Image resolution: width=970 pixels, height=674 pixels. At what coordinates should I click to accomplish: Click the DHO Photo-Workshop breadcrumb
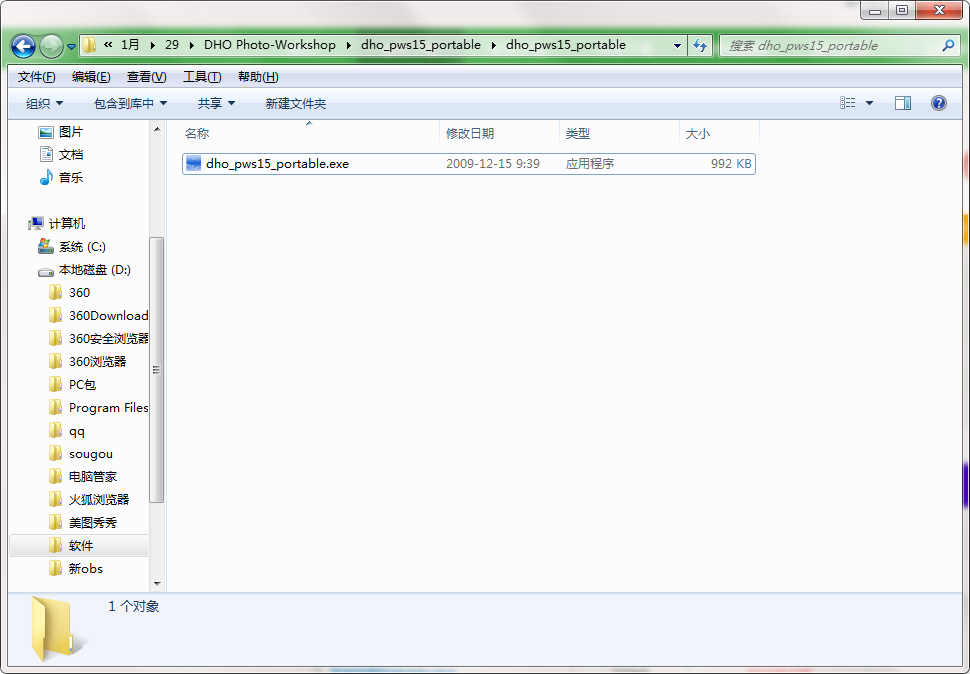coord(269,45)
